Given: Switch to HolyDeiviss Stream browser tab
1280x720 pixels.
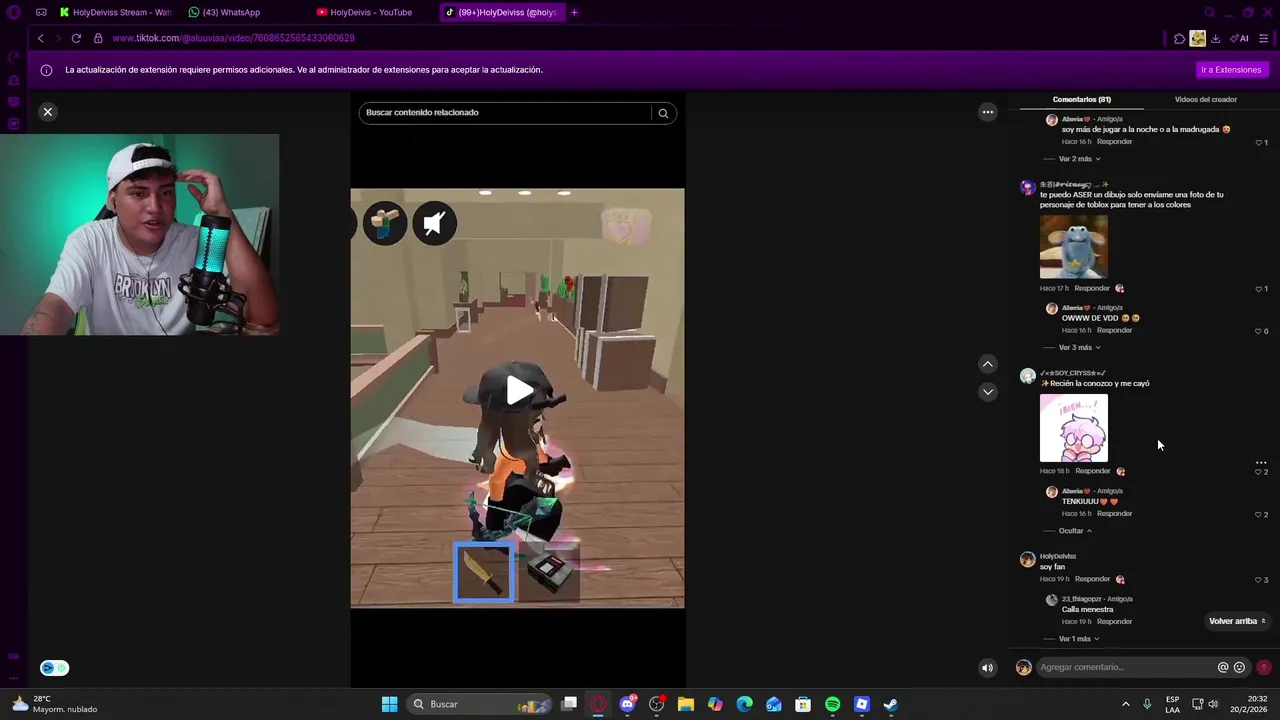Looking at the screenshot, I should (114, 12).
